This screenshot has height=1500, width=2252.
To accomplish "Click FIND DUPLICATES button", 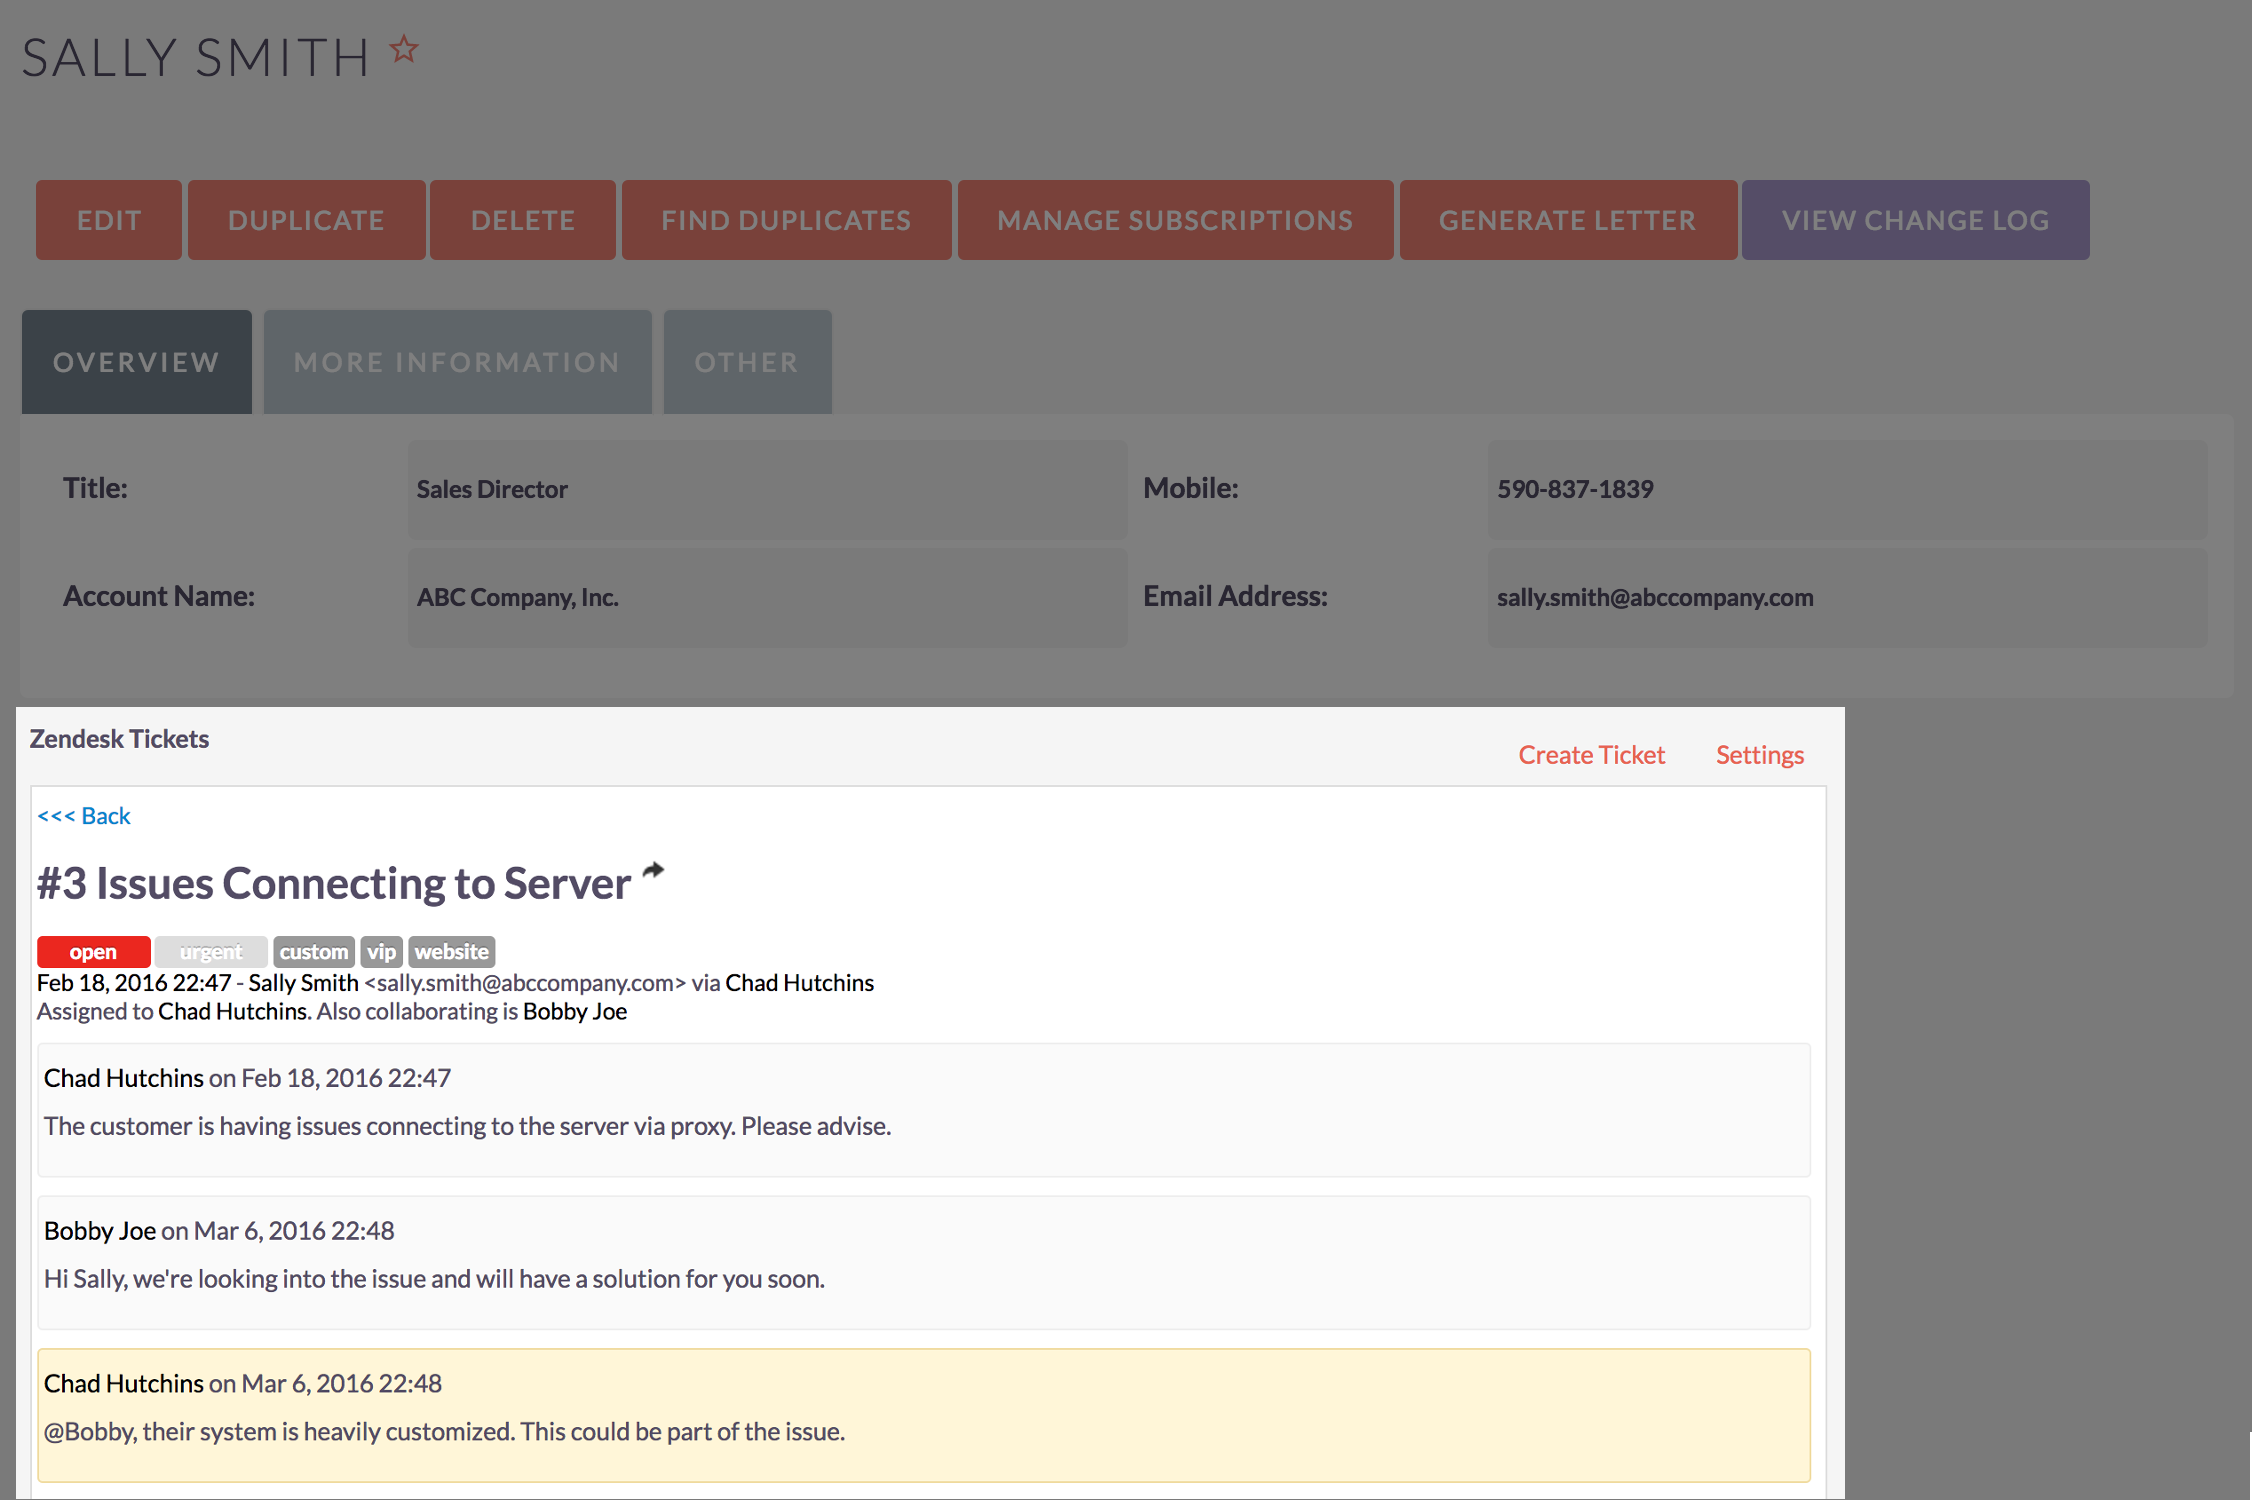I will 786,220.
